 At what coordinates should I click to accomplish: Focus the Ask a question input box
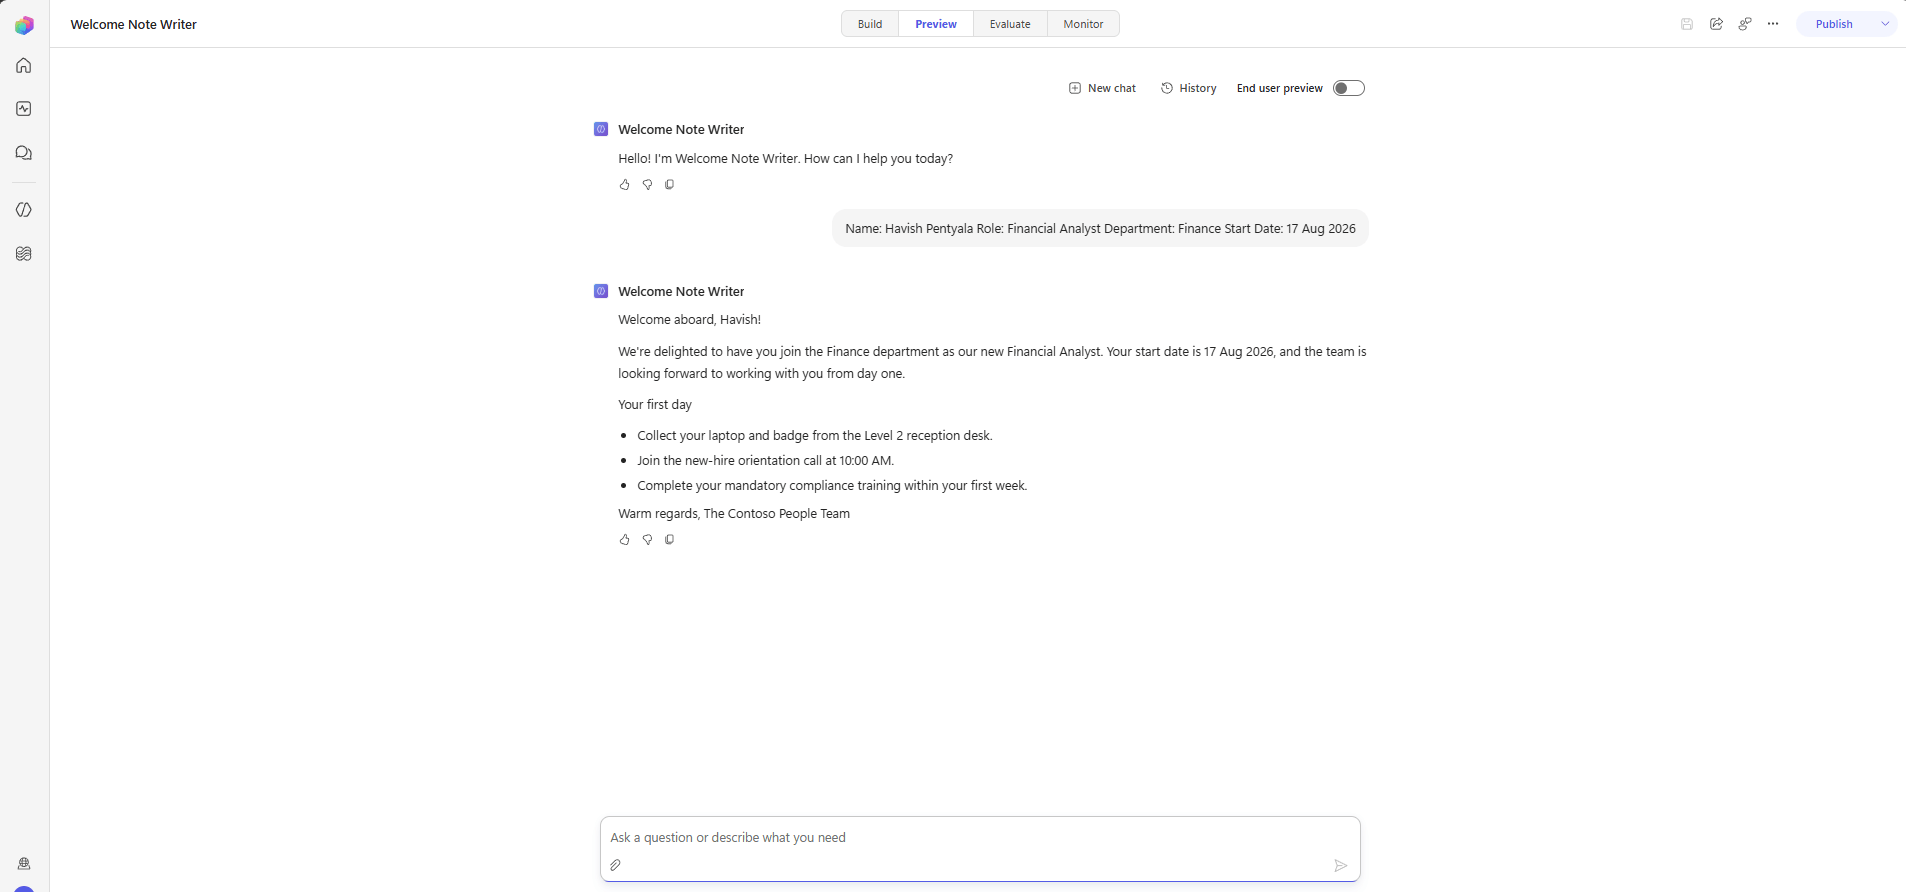tap(980, 838)
